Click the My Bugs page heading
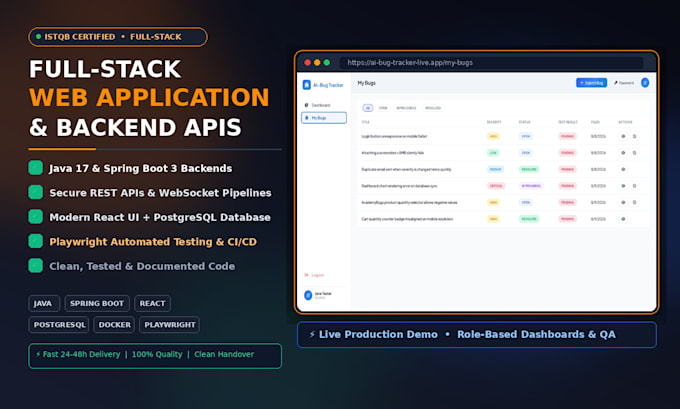Image resolution: width=680 pixels, height=409 pixels. [366, 83]
